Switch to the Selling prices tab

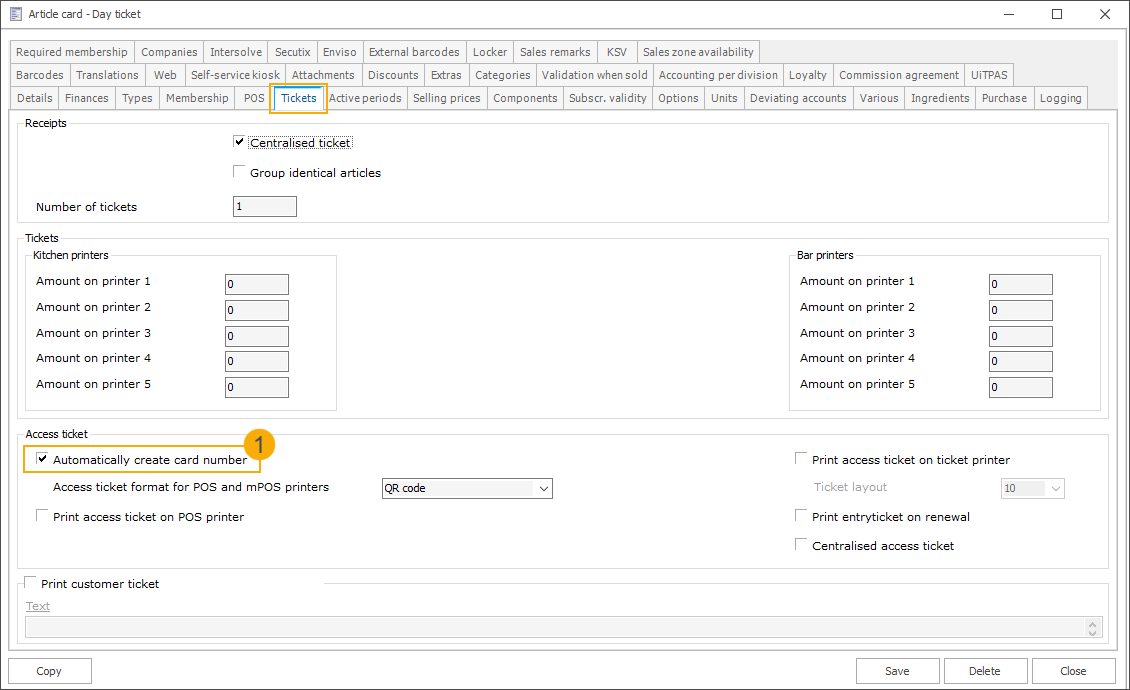(x=446, y=98)
